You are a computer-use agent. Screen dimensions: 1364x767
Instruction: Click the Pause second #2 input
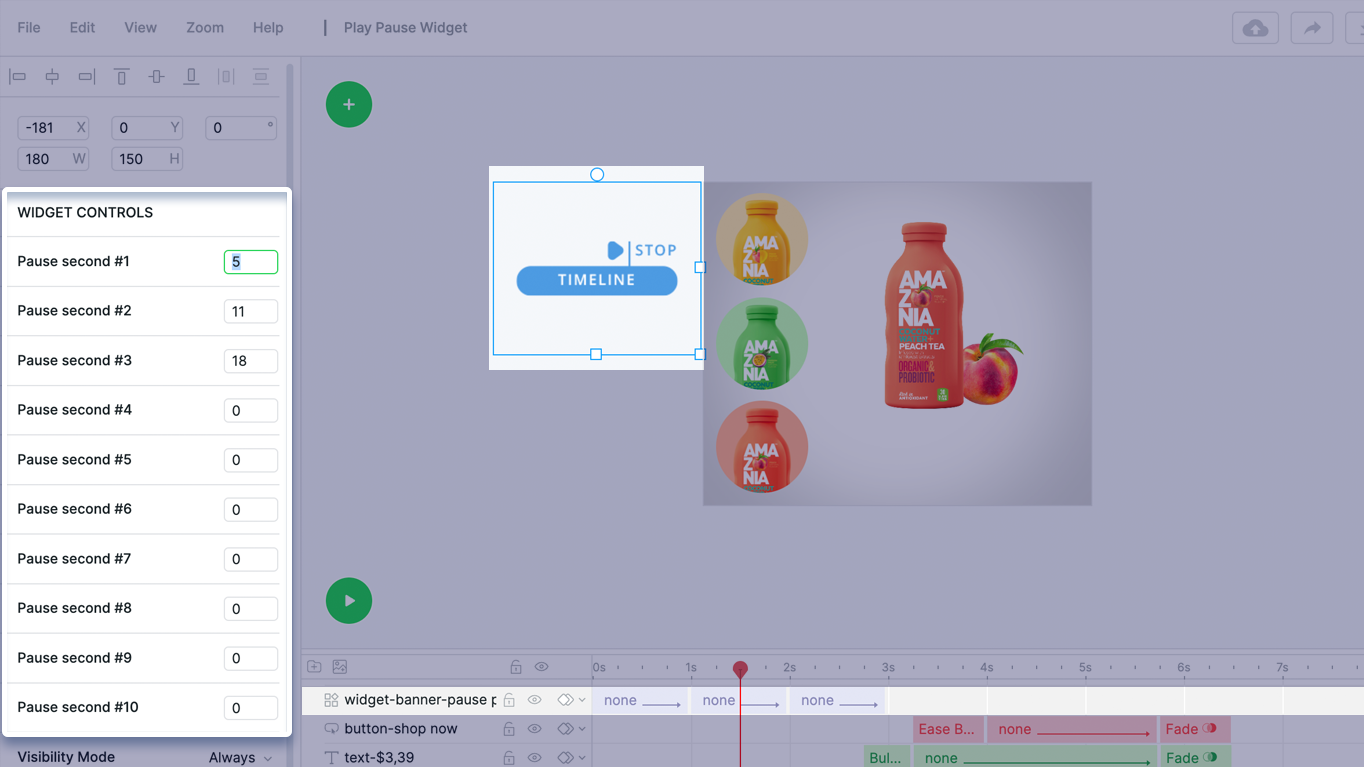point(251,311)
